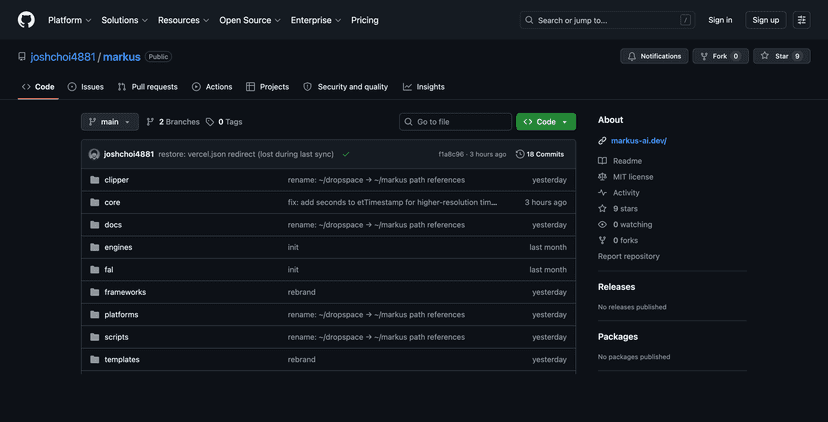Image resolution: width=828 pixels, height=422 pixels.
Task: Click the folder icon beside templates
Action: click(x=95, y=359)
